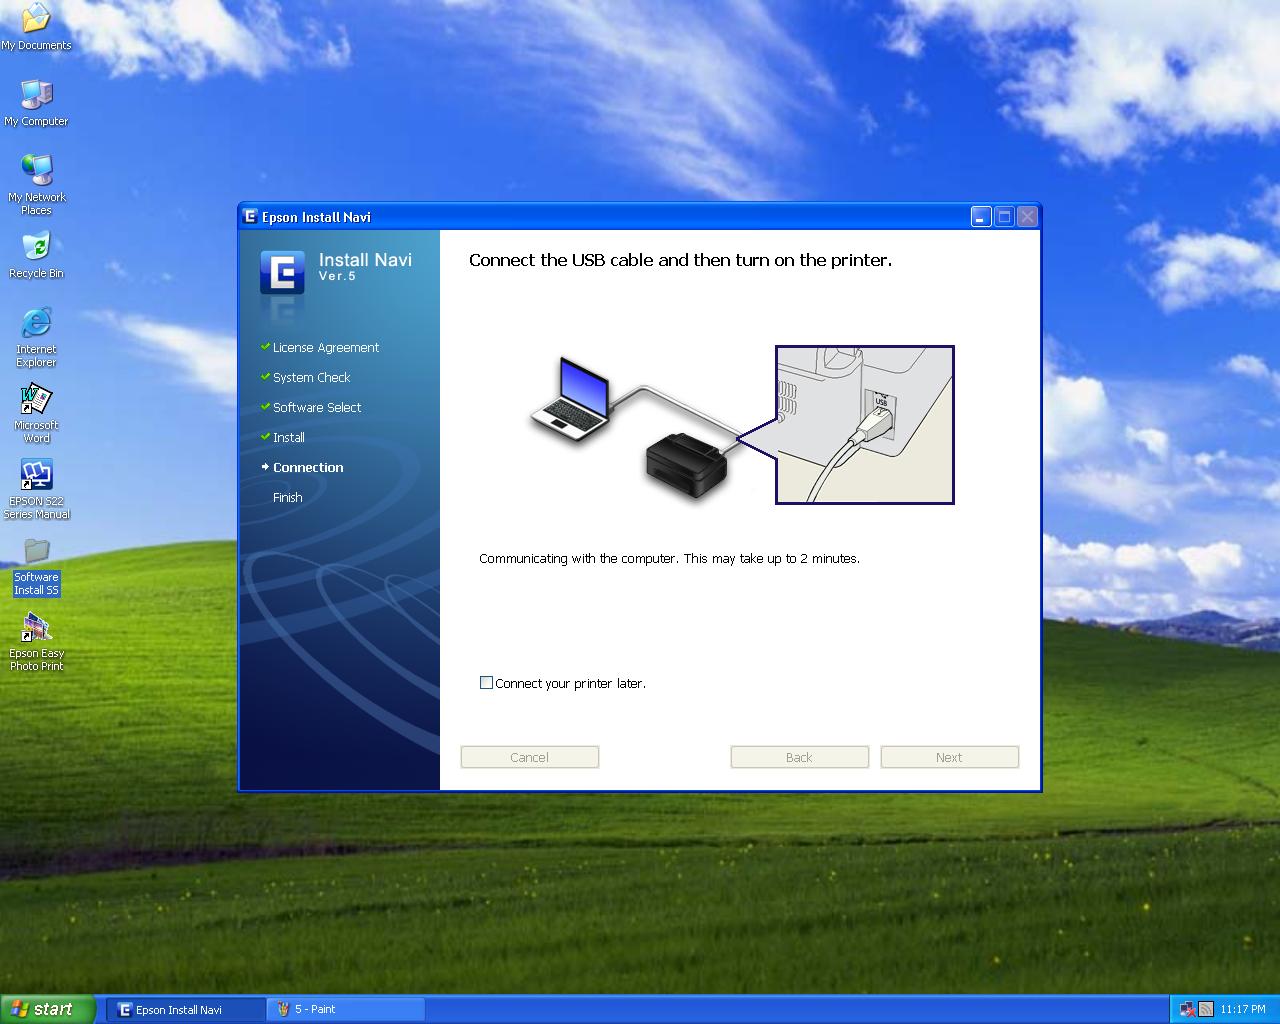Screen dimensions: 1280x1024
Task: Open the Start menu
Action: [x=47, y=1009]
